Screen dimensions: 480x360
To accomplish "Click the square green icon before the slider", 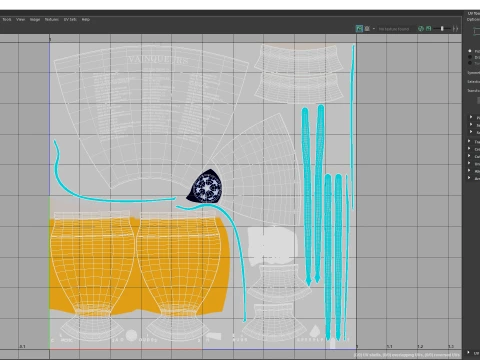I will 428,29.
